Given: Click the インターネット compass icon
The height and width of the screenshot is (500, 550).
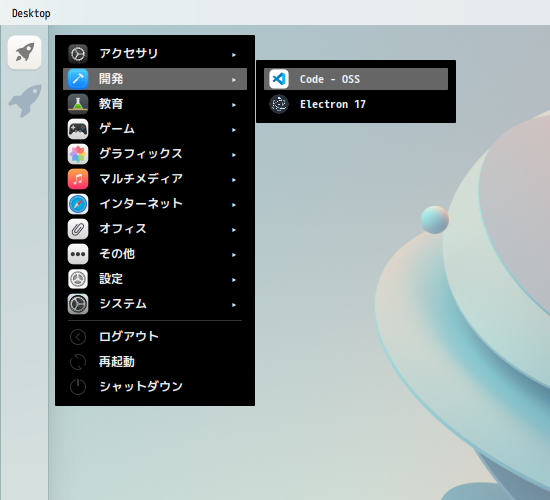Looking at the screenshot, I should pyautogui.click(x=78, y=204).
